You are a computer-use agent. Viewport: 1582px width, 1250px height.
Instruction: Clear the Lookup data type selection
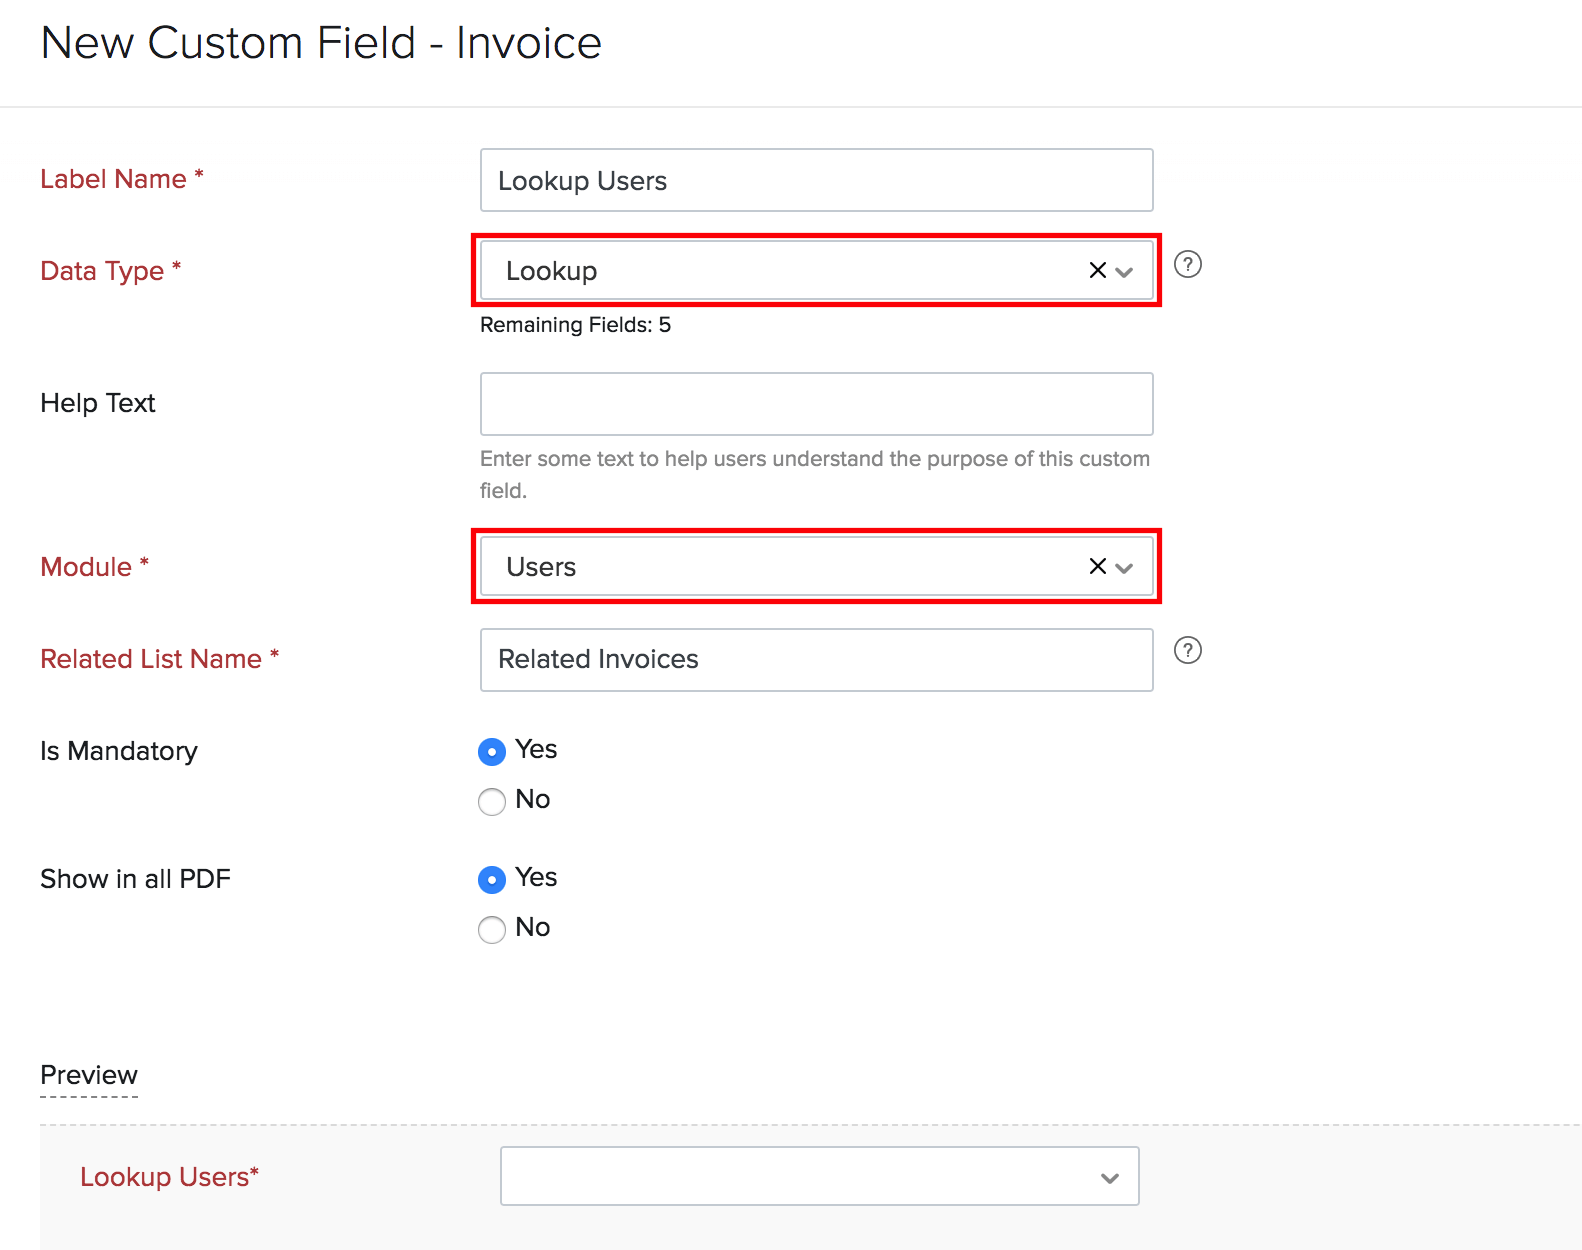point(1097,270)
